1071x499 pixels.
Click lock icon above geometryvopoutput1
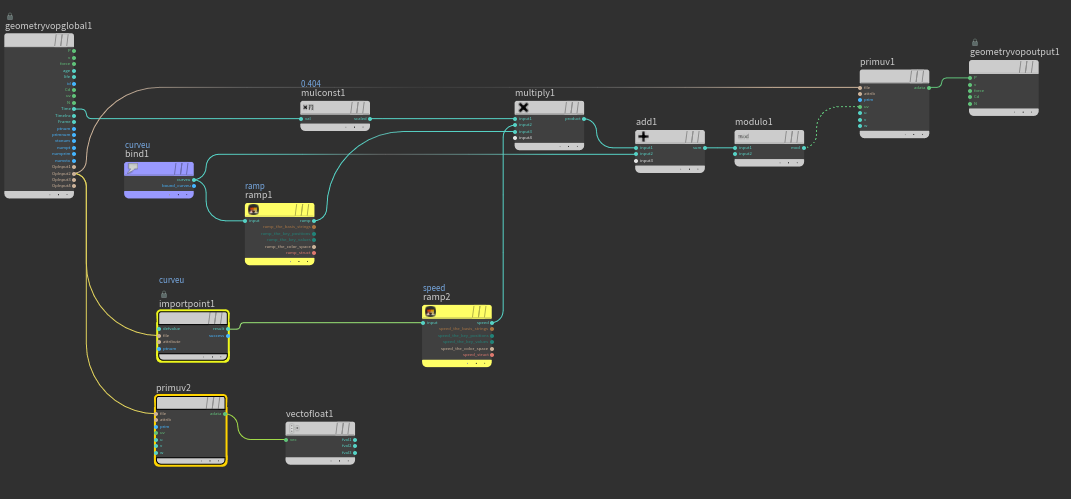(x=974, y=42)
